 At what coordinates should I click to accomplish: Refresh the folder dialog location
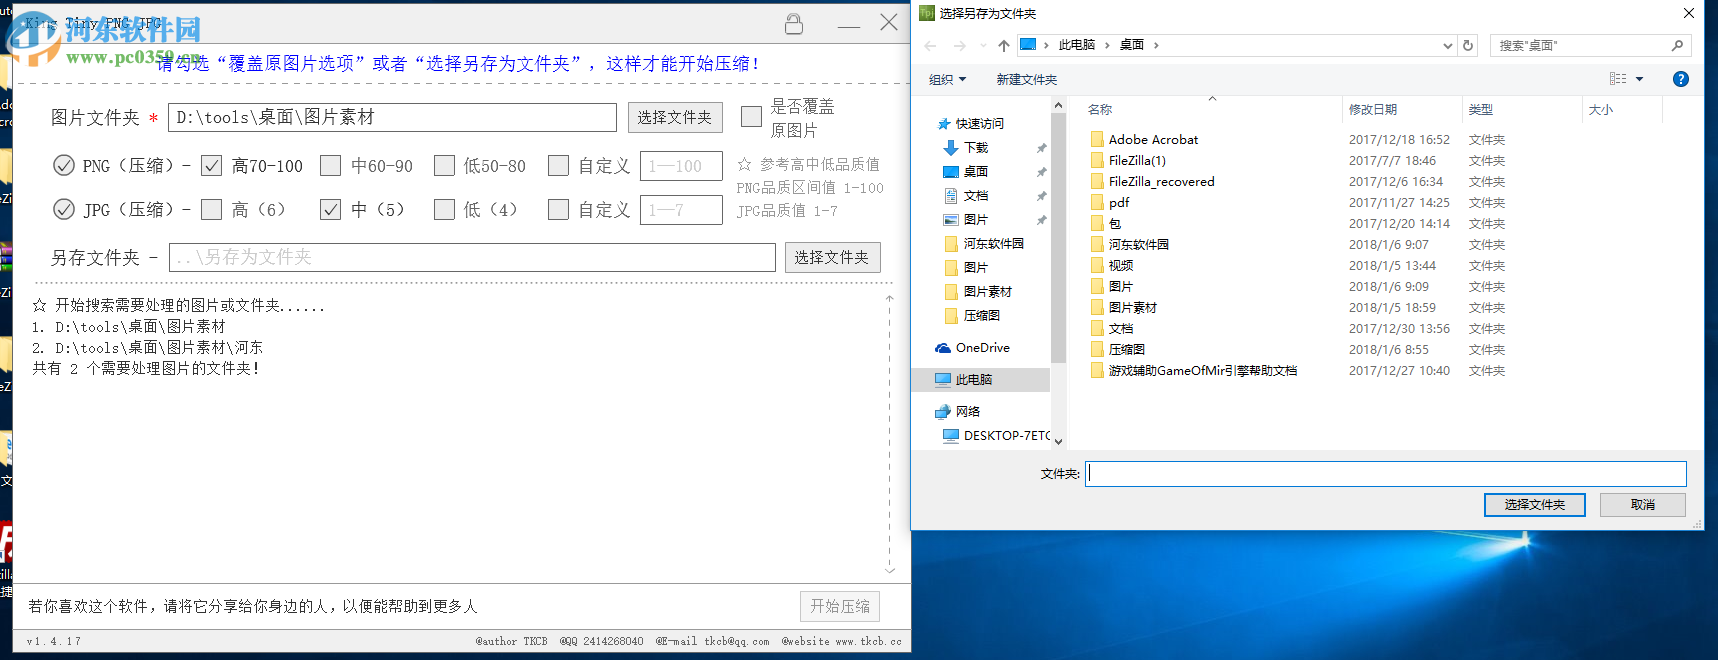click(x=1468, y=45)
